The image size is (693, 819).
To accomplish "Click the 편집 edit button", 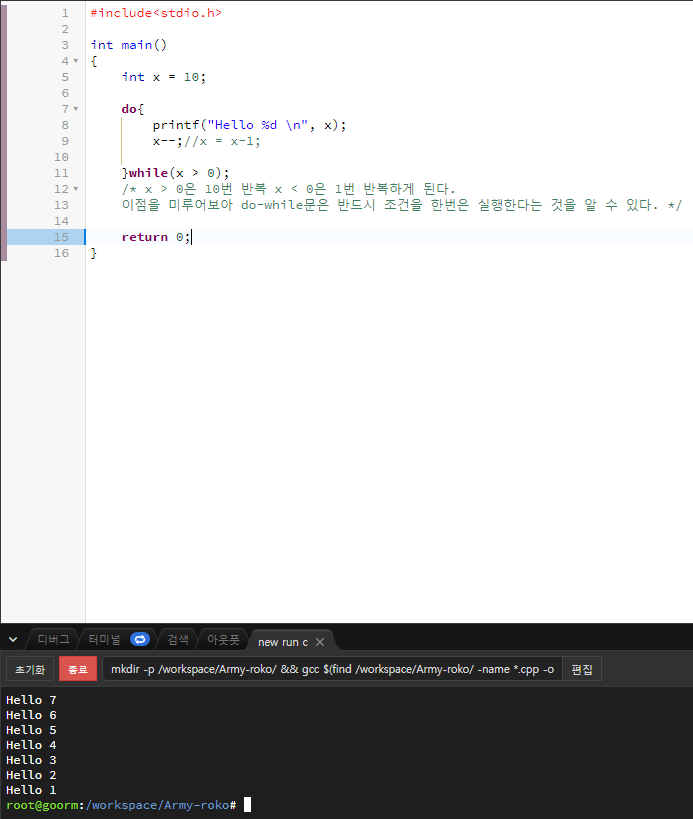I will click(582, 669).
